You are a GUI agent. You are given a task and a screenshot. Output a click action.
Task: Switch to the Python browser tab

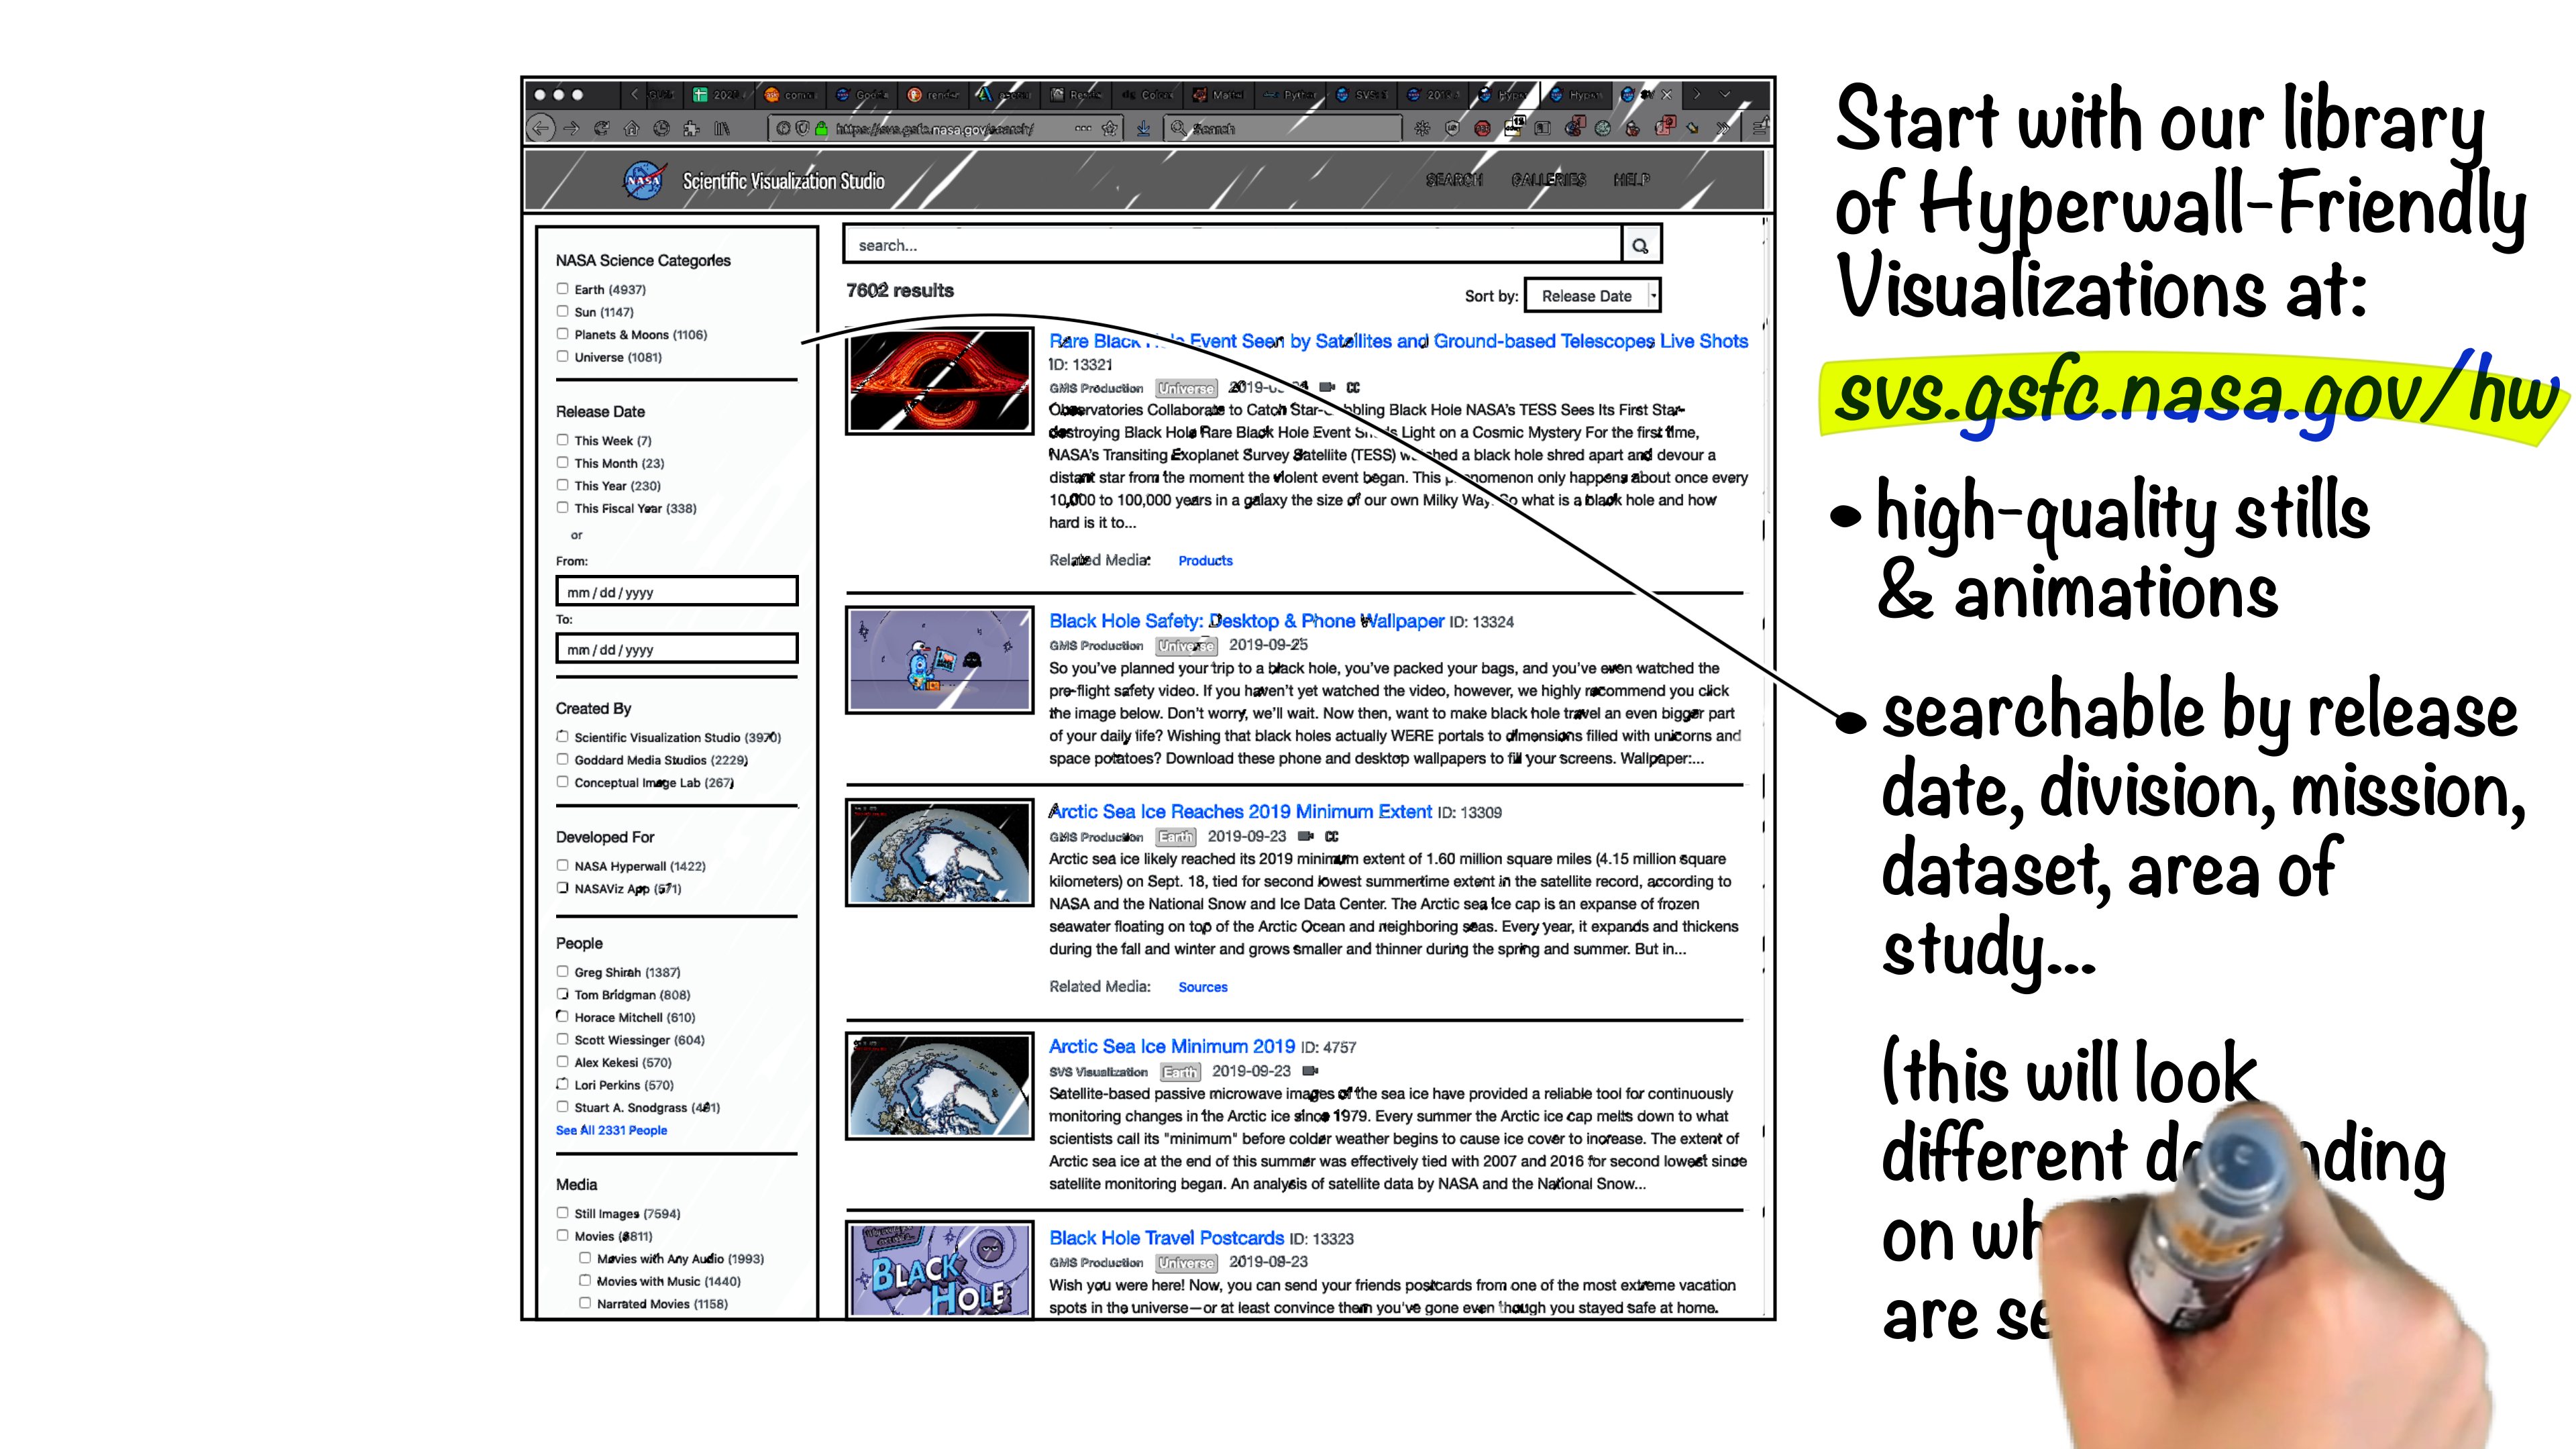[1290, 95]
